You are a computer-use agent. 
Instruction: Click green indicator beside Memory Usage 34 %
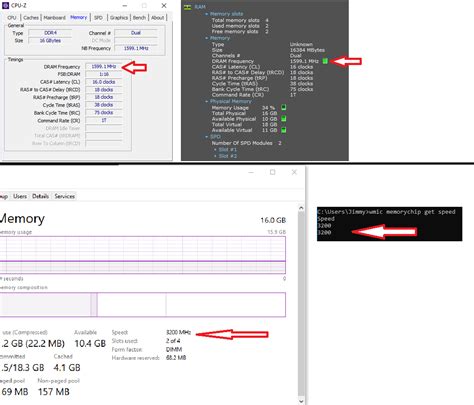click(x=284, y=107)
